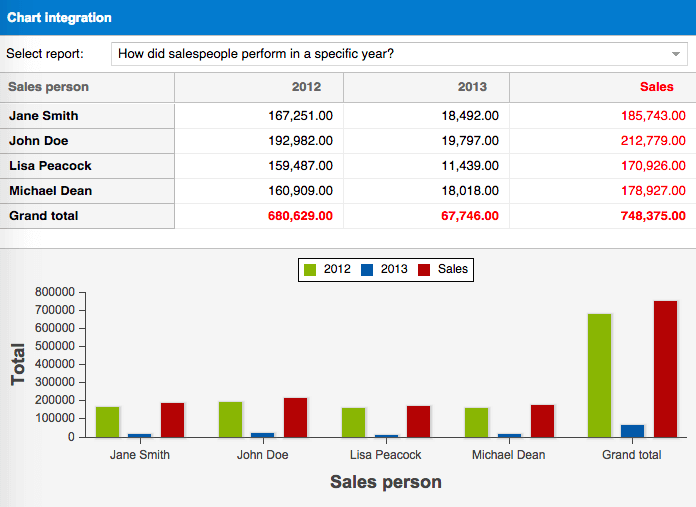This screenshot has width=696, height=507.
Task: Click cell value 185,743.00
Action: (x=653, y=116)
